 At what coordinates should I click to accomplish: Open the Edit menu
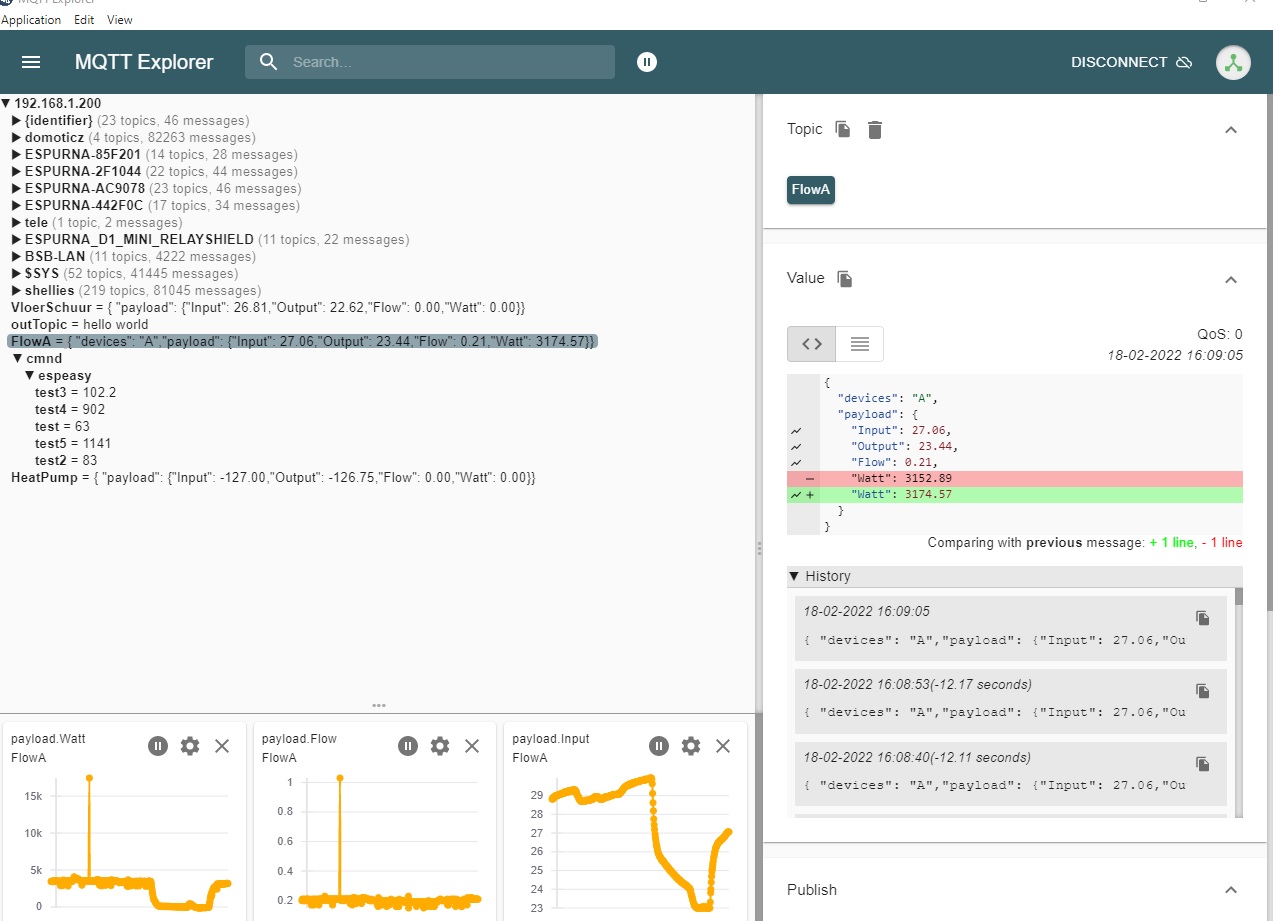point(84,20)
